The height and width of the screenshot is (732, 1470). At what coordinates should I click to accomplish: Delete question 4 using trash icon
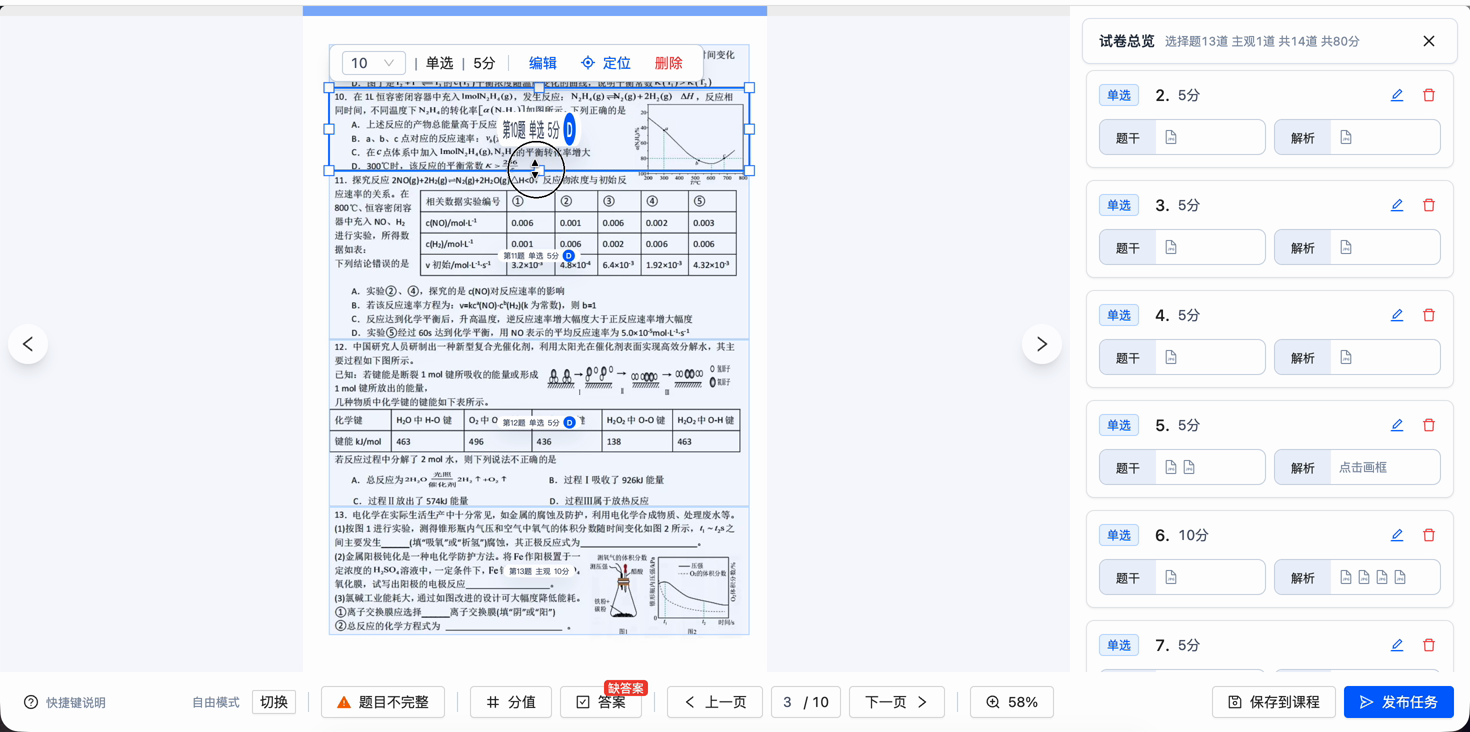pos(1429,315)
